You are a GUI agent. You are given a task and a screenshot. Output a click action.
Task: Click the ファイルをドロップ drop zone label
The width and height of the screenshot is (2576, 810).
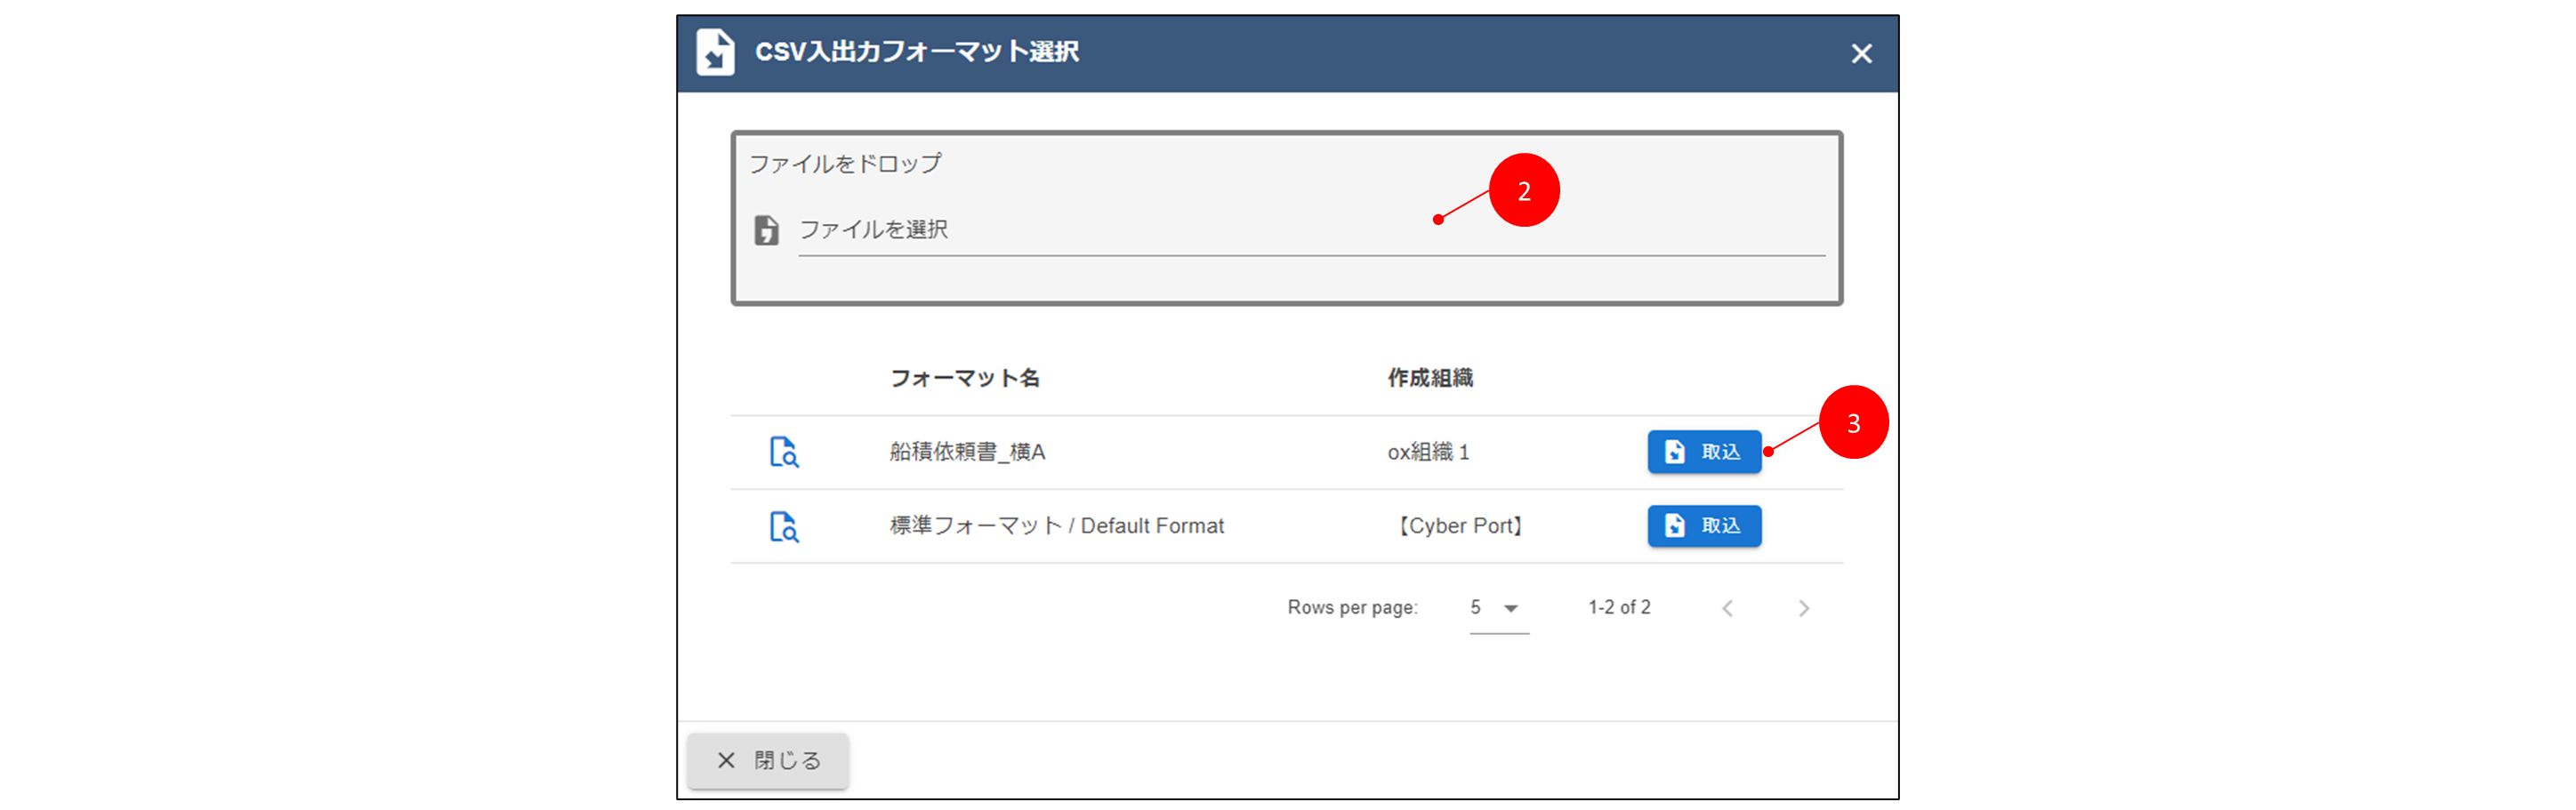pos(845,164)
